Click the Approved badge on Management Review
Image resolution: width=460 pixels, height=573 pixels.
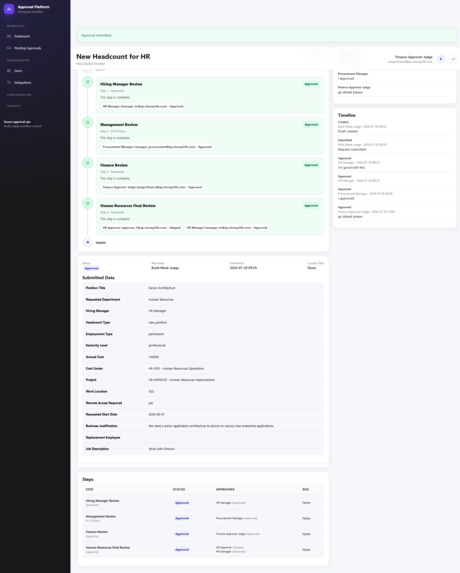click(311, 125)
